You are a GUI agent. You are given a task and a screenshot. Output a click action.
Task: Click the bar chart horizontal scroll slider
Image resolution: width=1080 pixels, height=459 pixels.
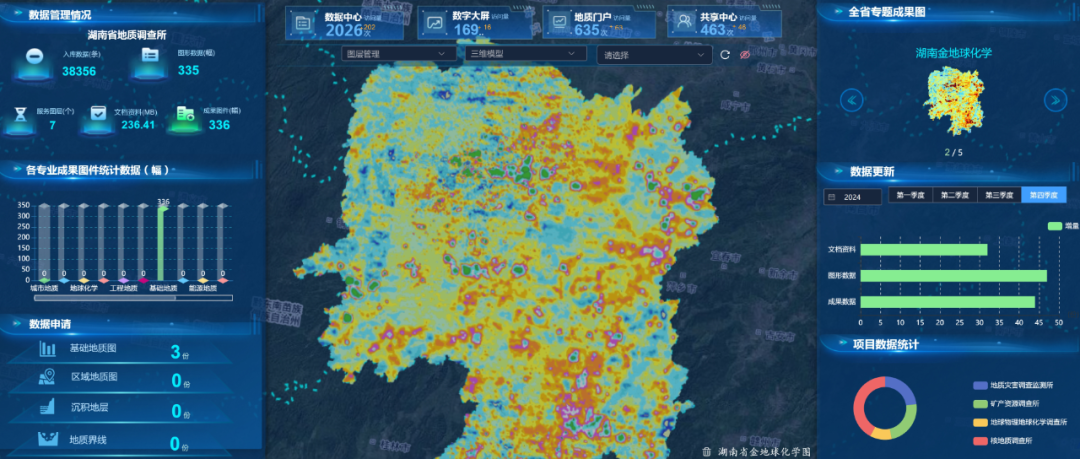pos(133,297)
